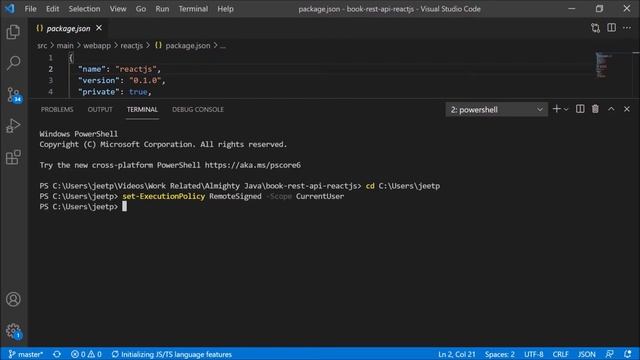The height and width of the screenshot is (360, 640).
Task: Open the terminal selector '2: powershell' dropdown
Action: [x=496, y=109]
